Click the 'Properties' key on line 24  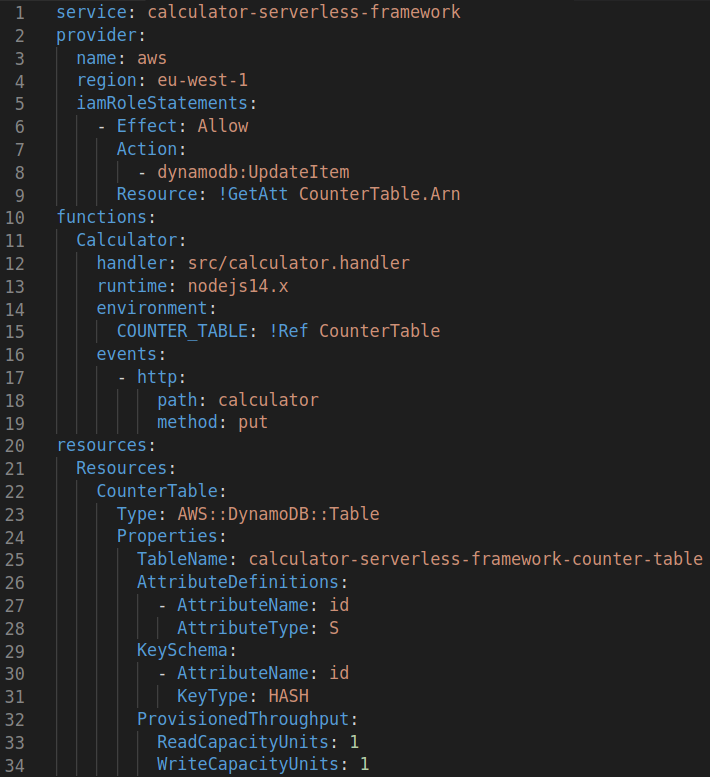click(167, 536)
